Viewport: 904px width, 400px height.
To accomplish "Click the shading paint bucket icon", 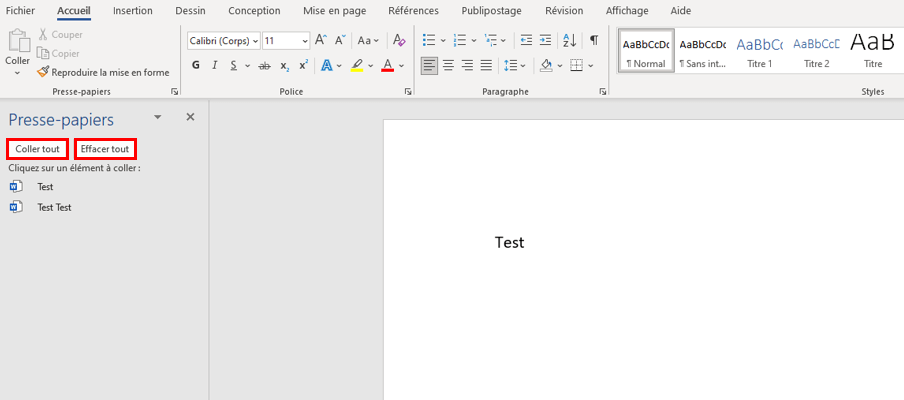I will coord(546,65).
